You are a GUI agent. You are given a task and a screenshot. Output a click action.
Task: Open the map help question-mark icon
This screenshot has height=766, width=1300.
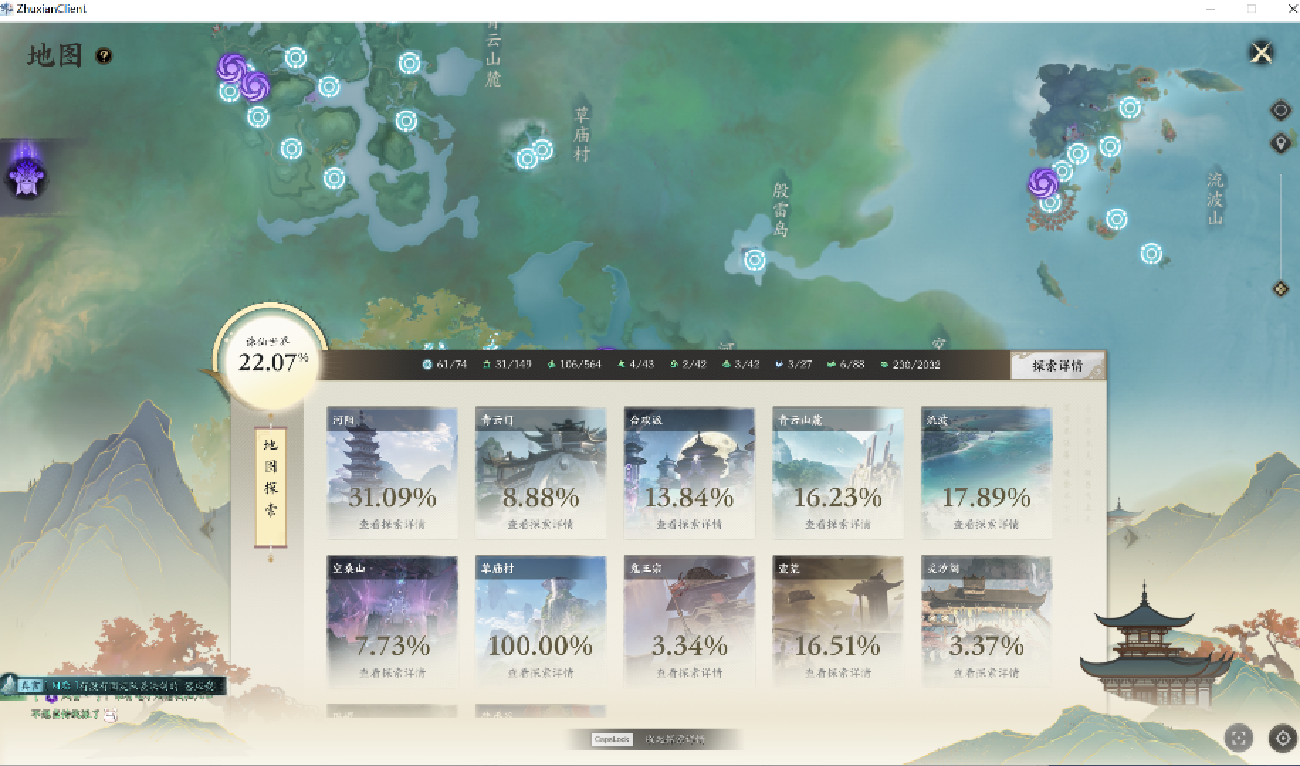104,56
